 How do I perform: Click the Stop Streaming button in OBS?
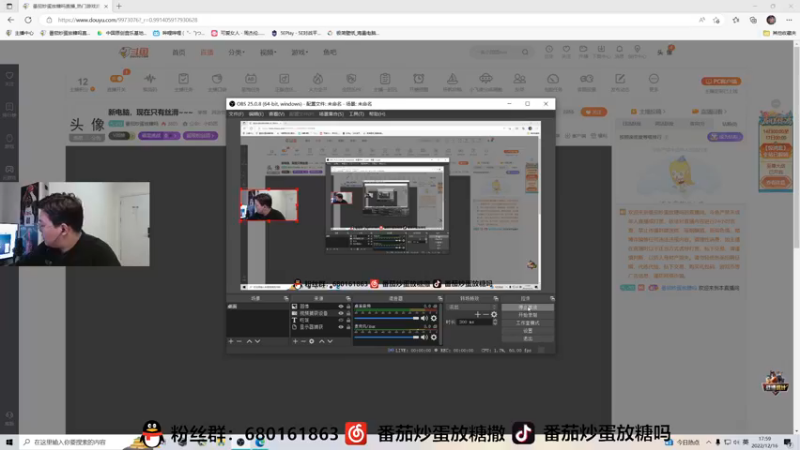[528, 308]
